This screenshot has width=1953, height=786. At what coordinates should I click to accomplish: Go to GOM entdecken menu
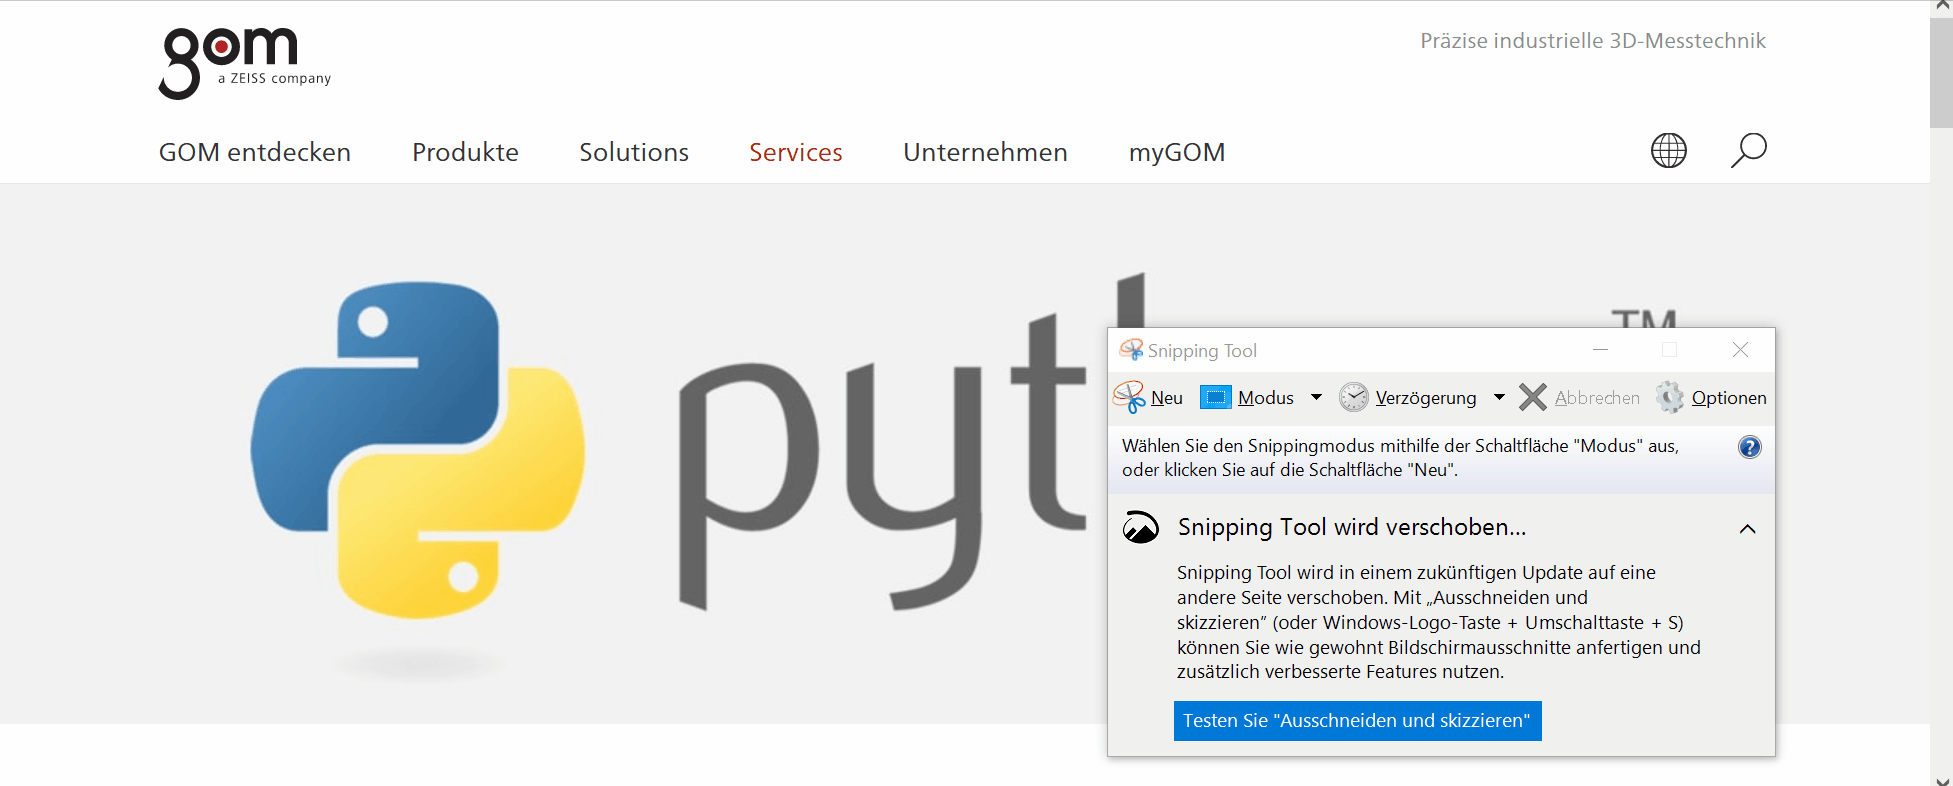(255, 152)
